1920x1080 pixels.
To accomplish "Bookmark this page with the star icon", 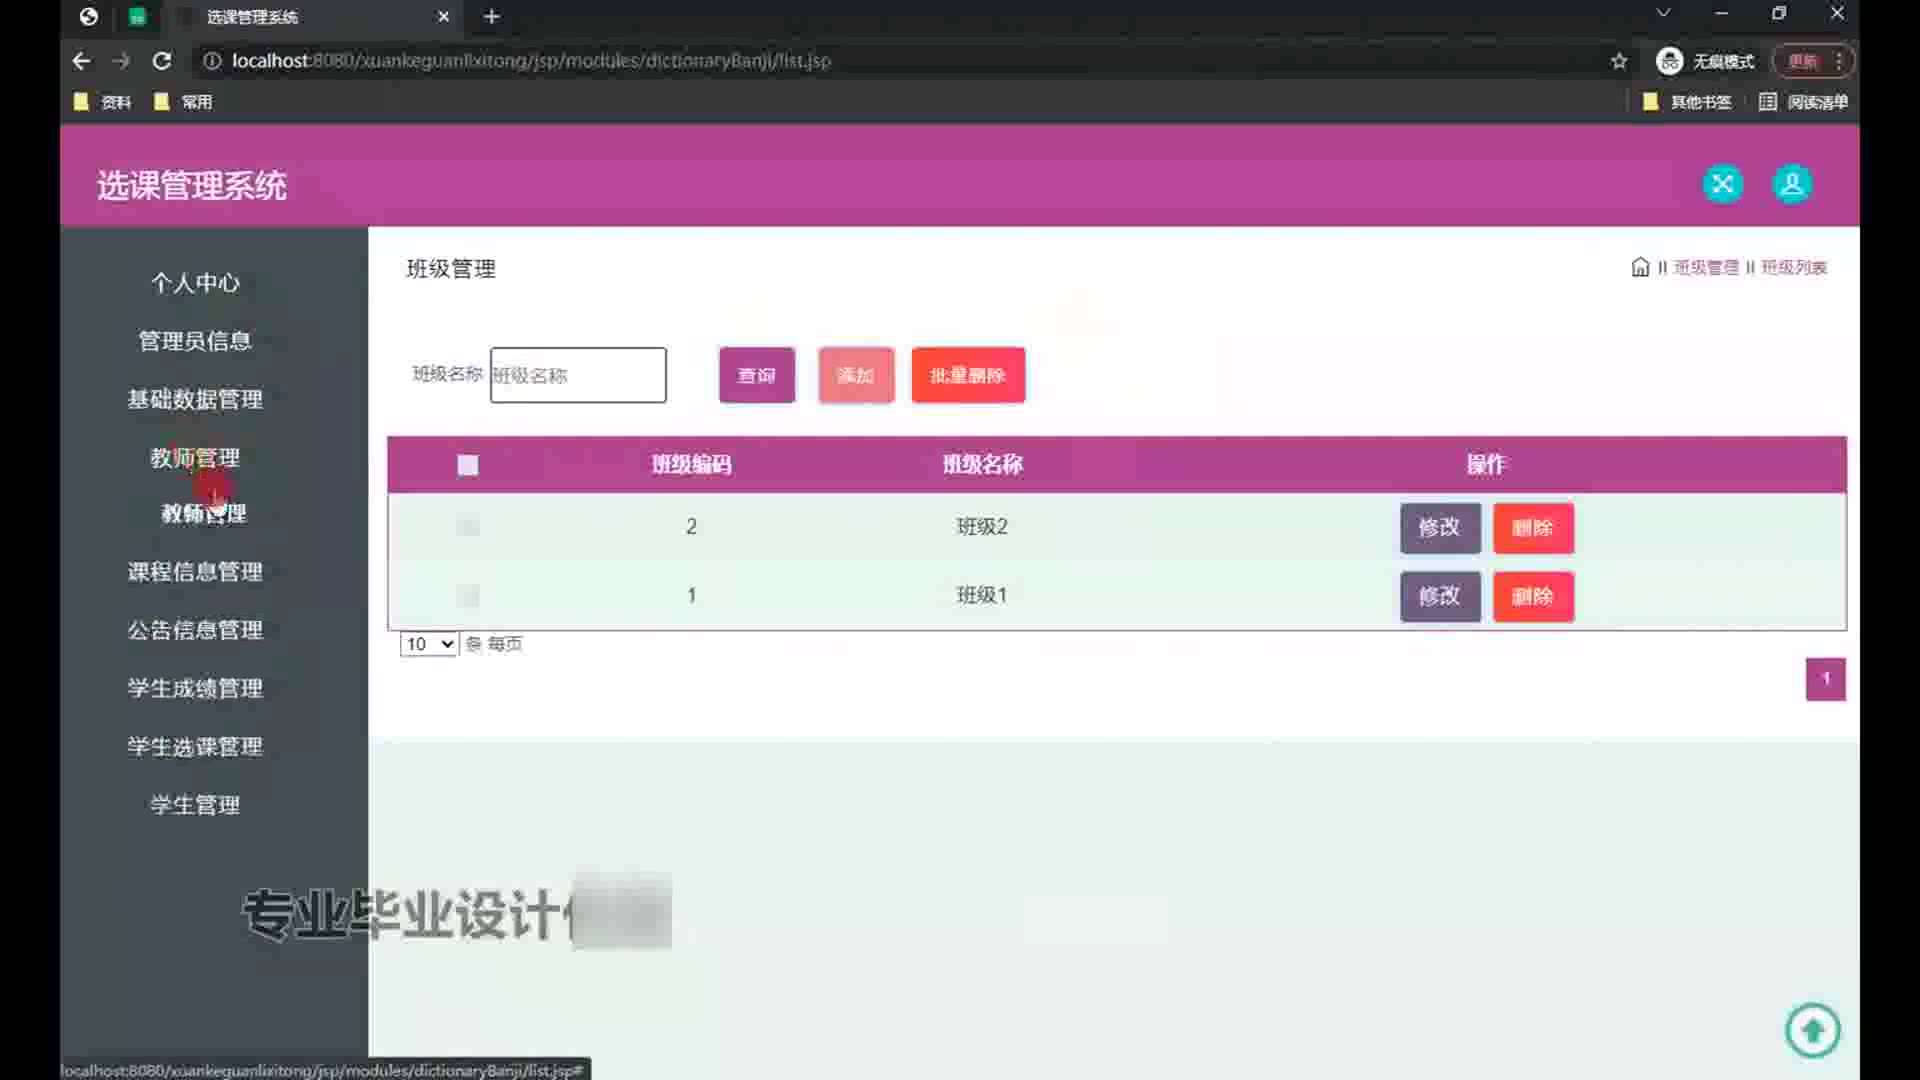I will 1619,61.
